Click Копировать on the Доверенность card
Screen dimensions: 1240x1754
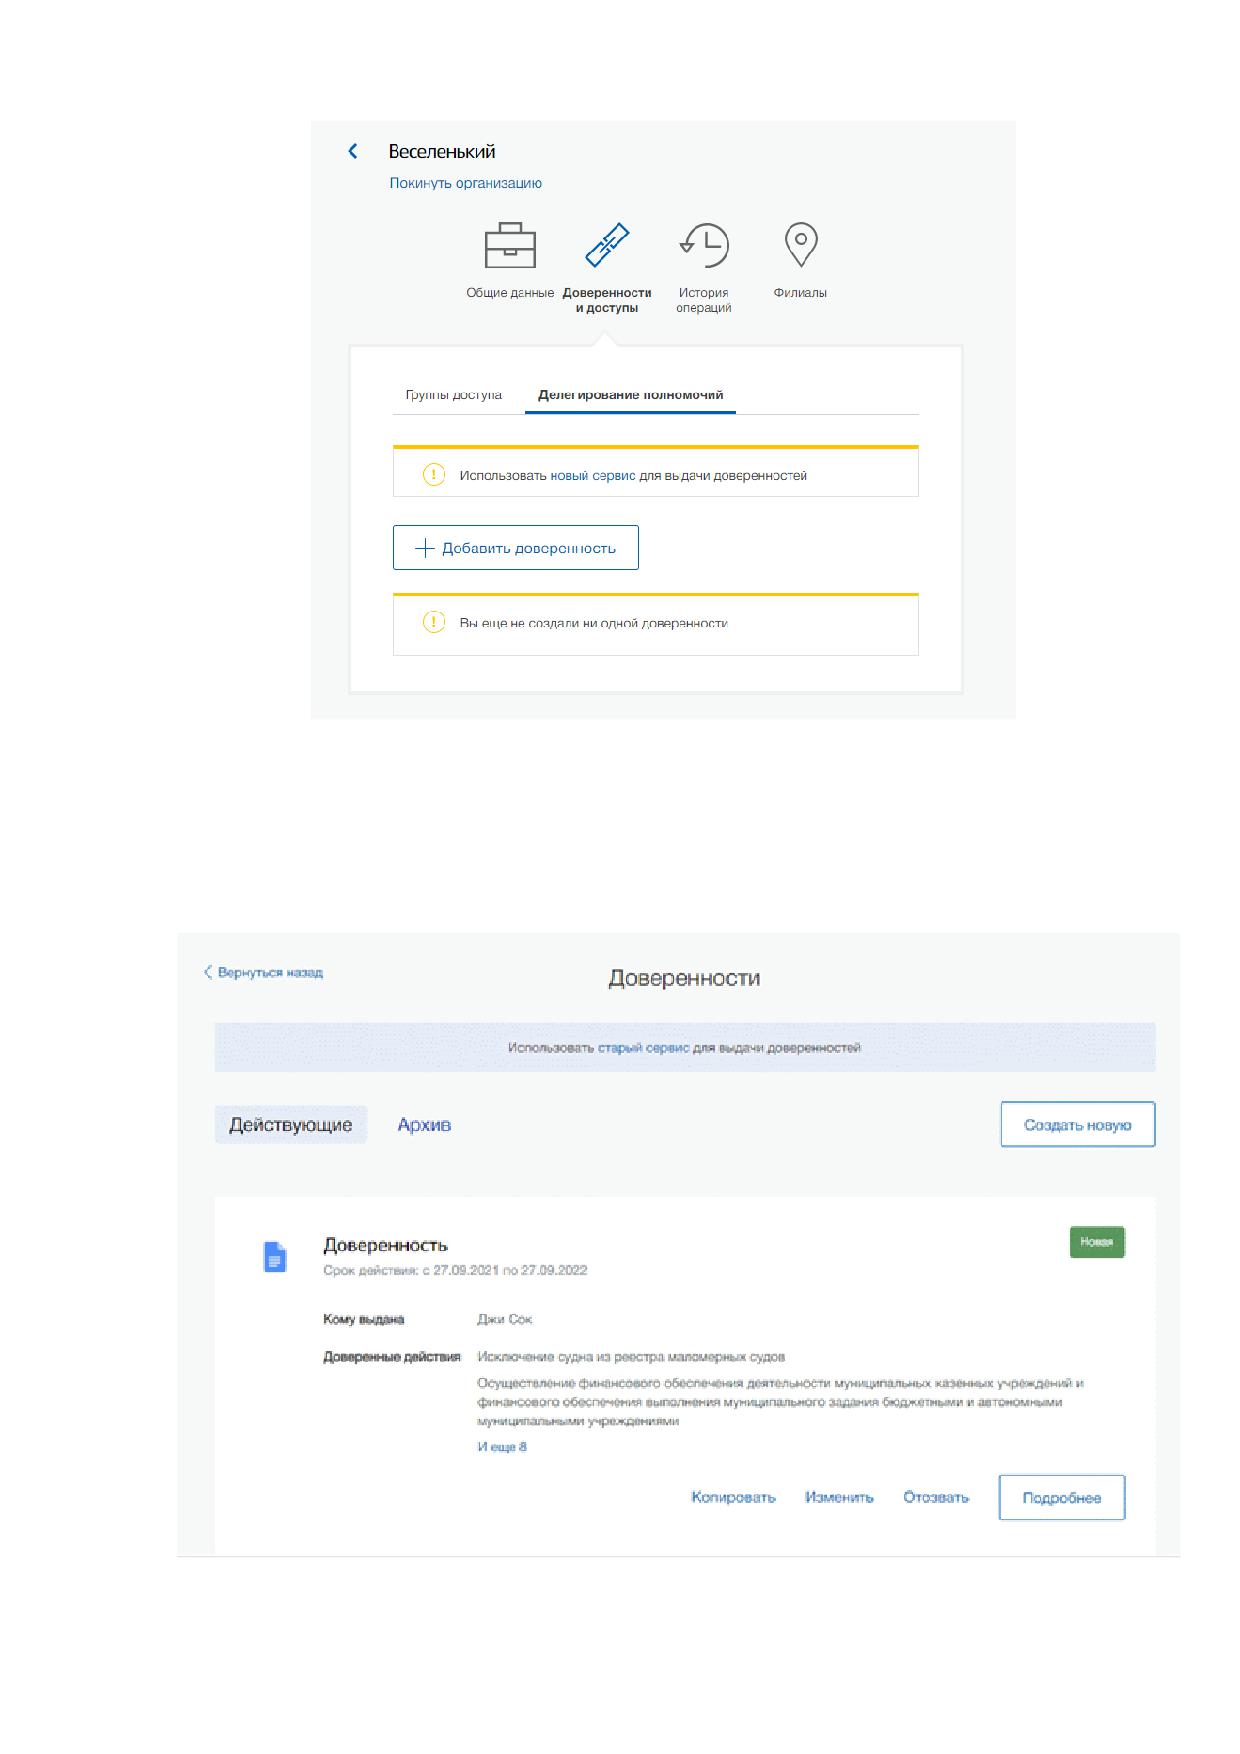tap(734, 1498)
